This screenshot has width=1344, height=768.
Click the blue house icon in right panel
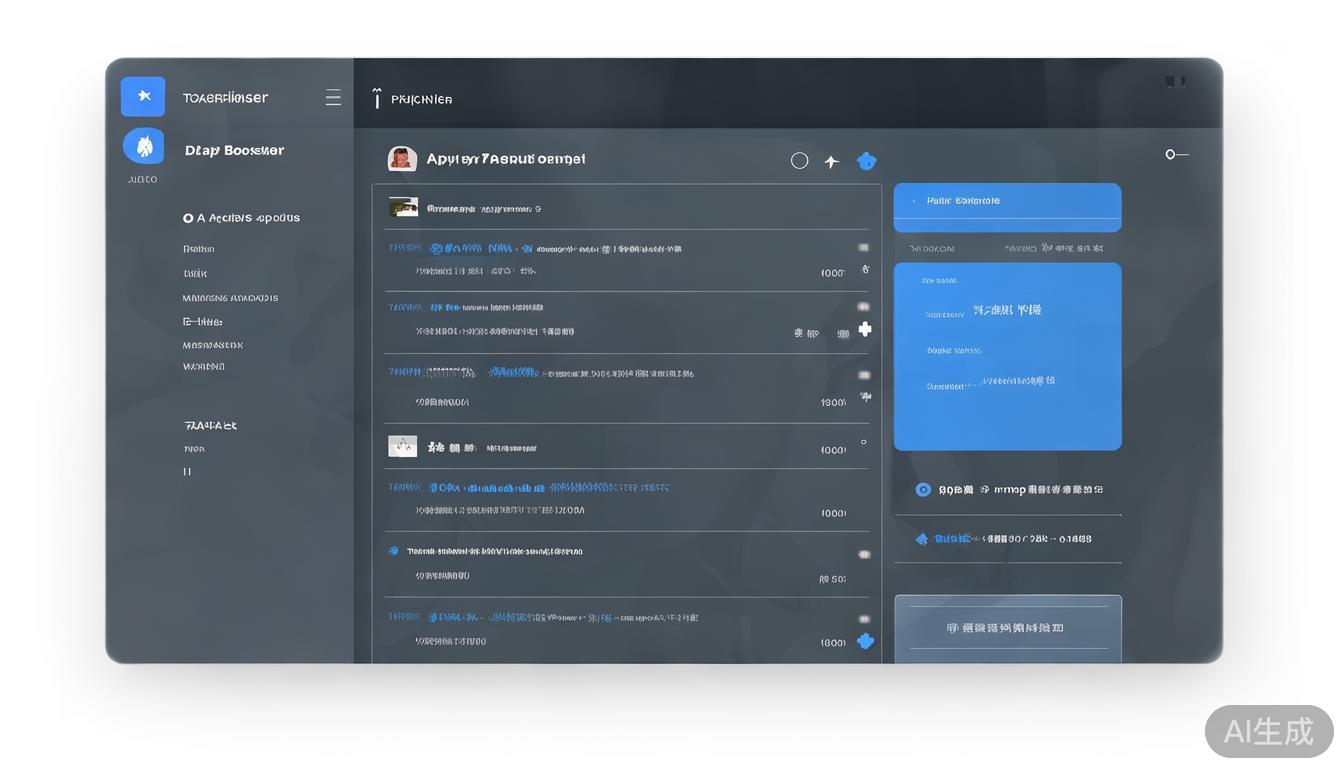pos(922,539)
